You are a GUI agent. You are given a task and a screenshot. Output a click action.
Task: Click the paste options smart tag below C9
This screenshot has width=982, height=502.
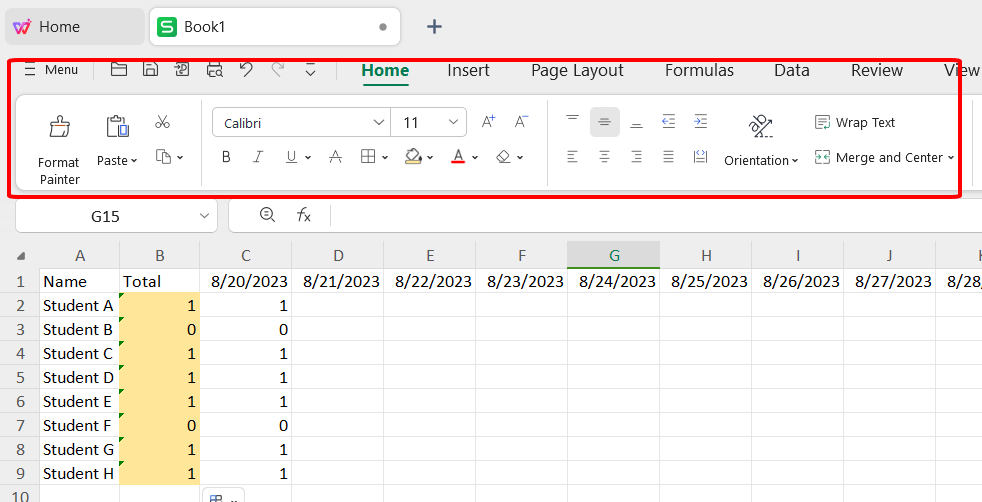click(223, 496)
